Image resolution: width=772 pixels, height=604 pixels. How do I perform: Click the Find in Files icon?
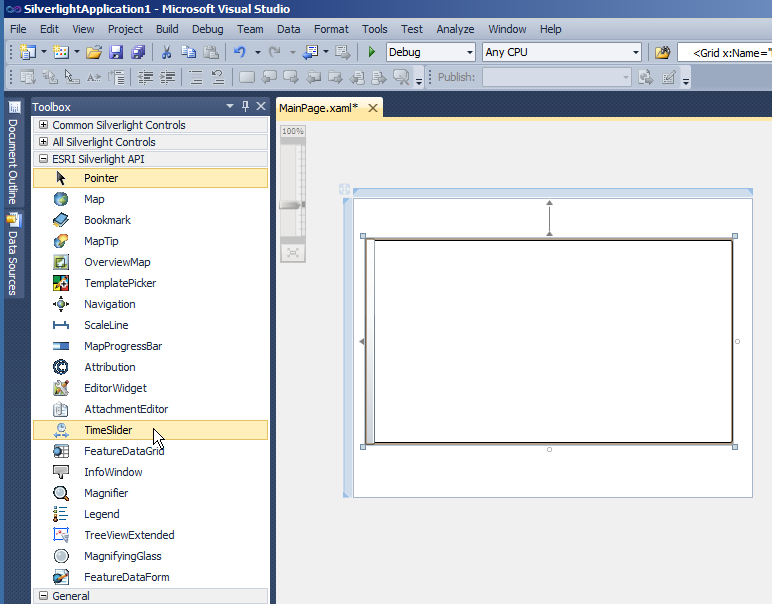point(663,52)
